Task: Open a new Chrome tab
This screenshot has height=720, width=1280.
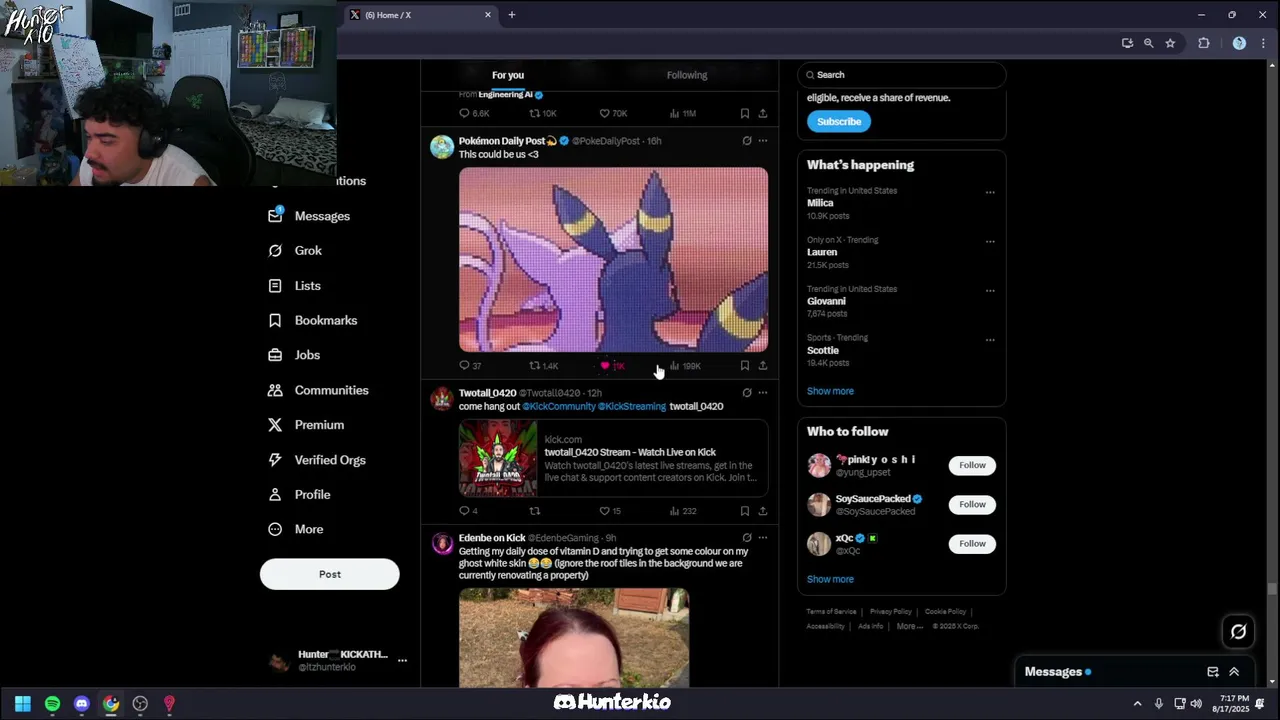Action: click(512, 15)
